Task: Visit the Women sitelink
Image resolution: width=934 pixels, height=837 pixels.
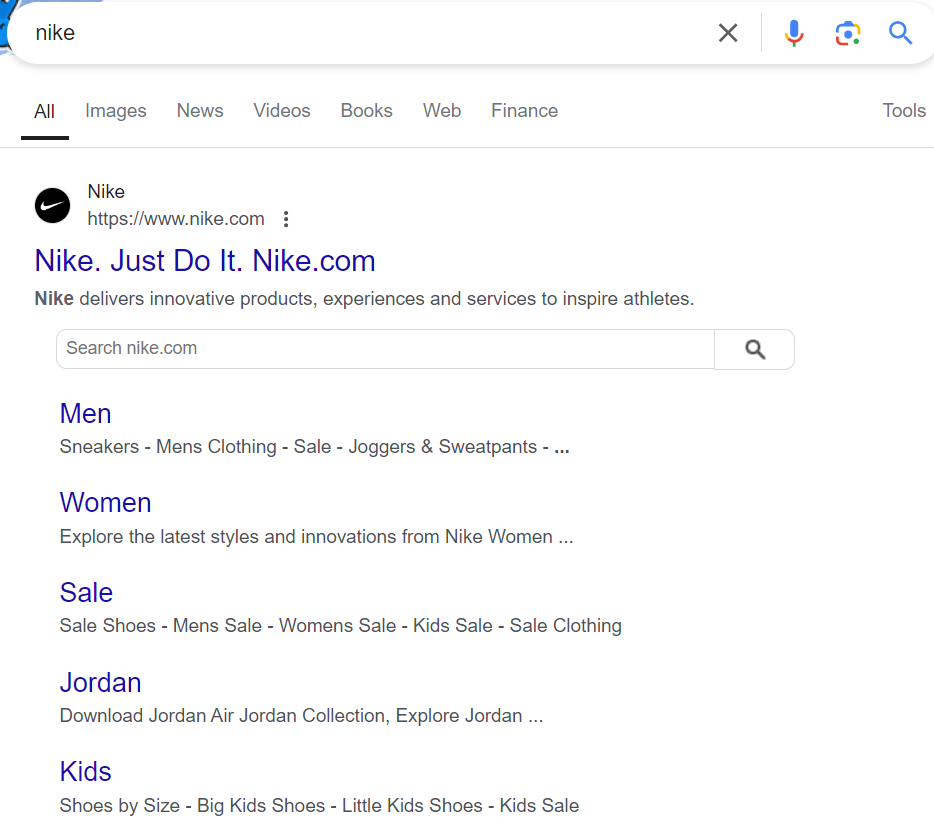Action: click(105, 503)
